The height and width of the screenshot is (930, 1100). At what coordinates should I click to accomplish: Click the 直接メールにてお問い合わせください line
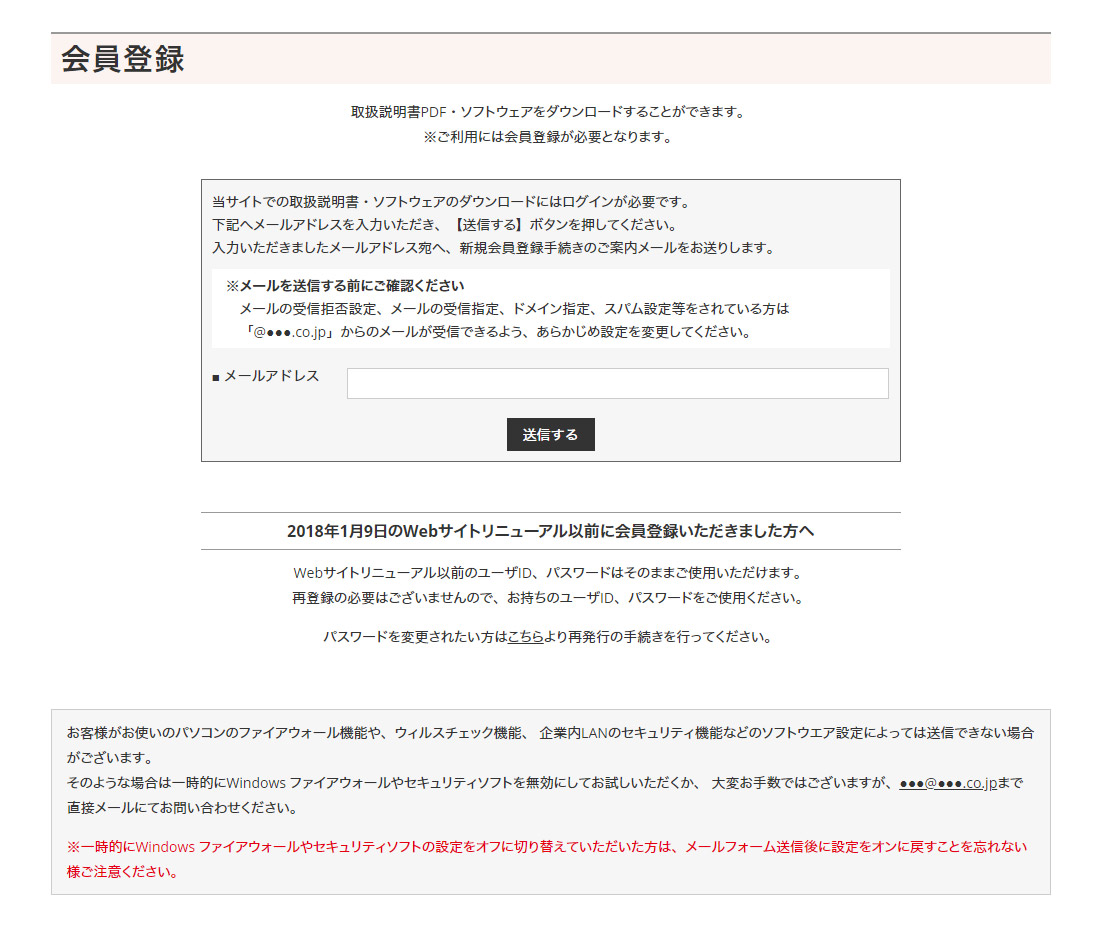[x=183, y=808]
